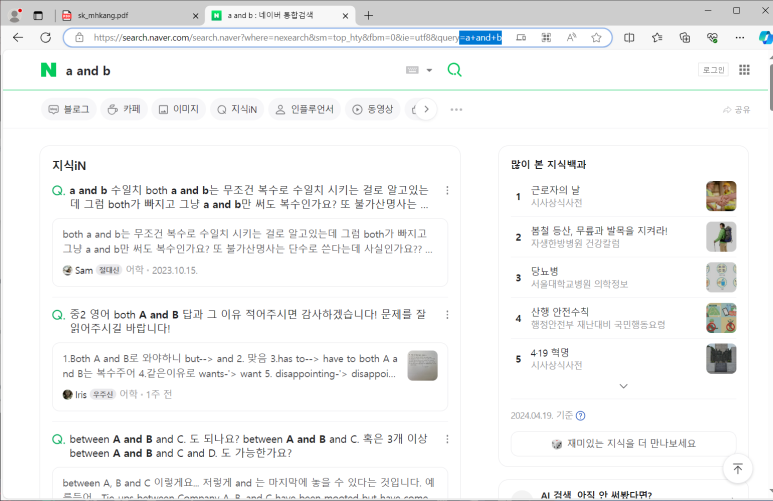The width and height of the screenshot is (773, 501).
Task: Open the app-available icon in address bar
Action: [521, 37]
